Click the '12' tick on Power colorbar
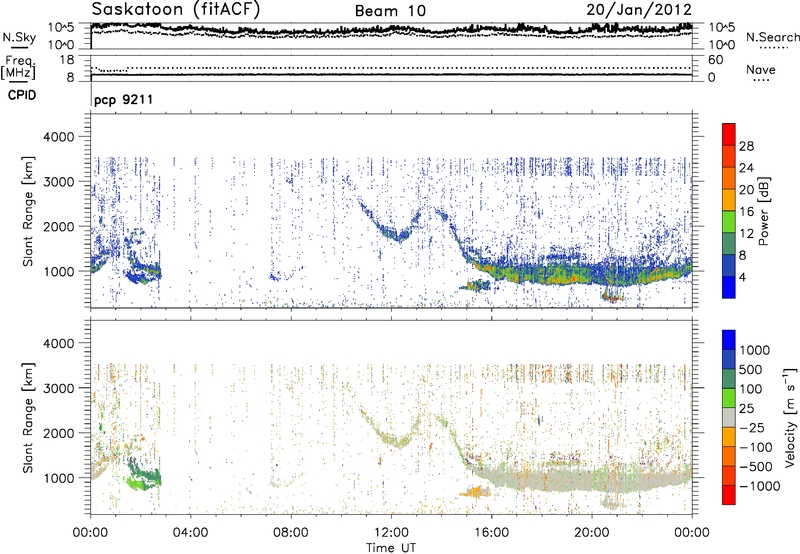Screen dimensions: 800x554 pyautogui.click(x=746, y=234)
